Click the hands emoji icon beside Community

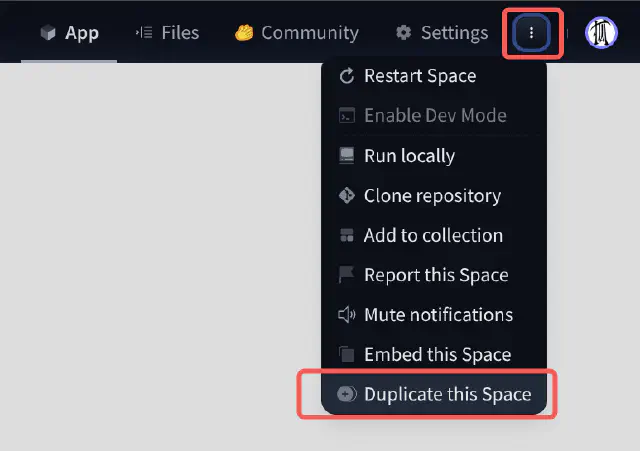244,33
